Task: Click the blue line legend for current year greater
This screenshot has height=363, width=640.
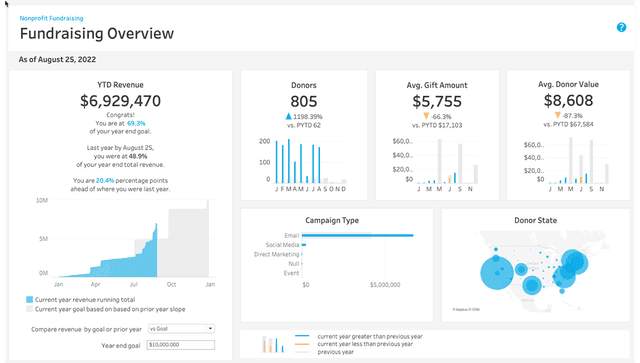Action: click(302, 336)
